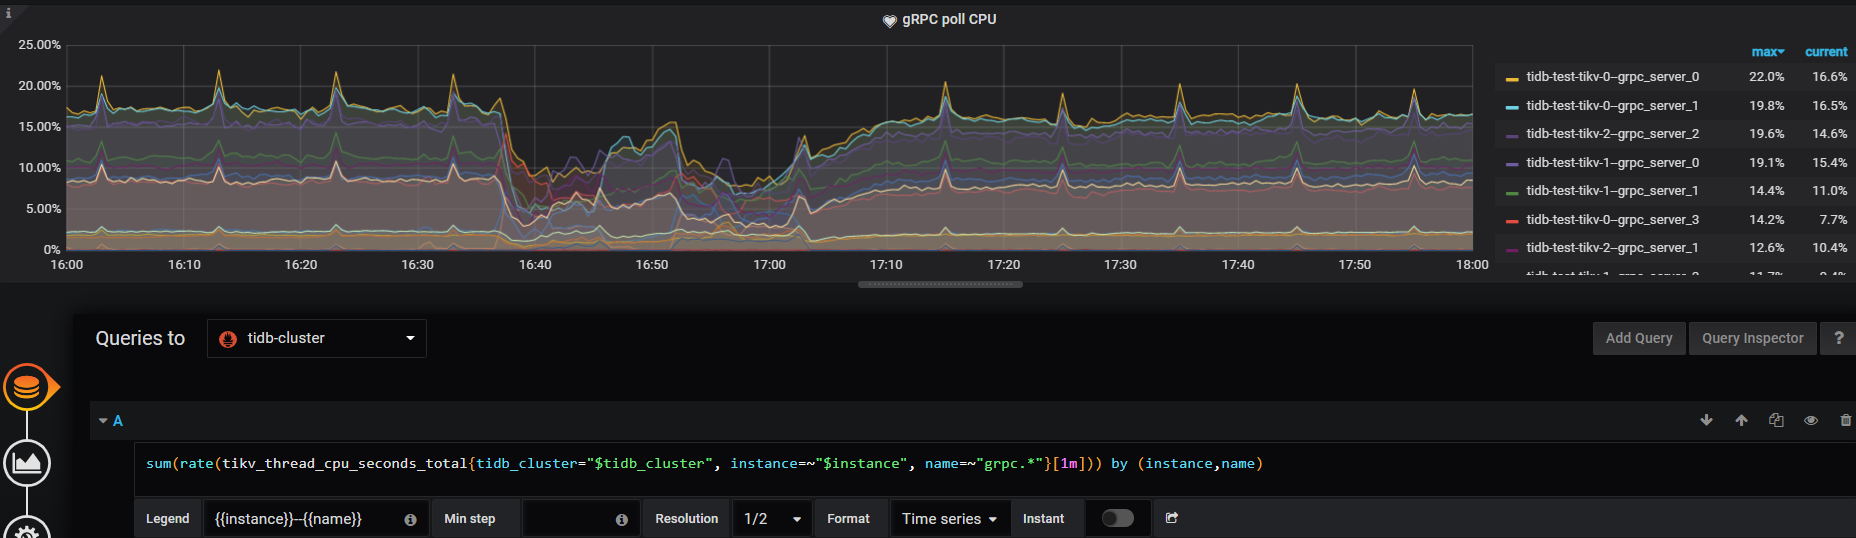Open the General settings gear tab
The image size is (1856, 538).
(27, 530)
